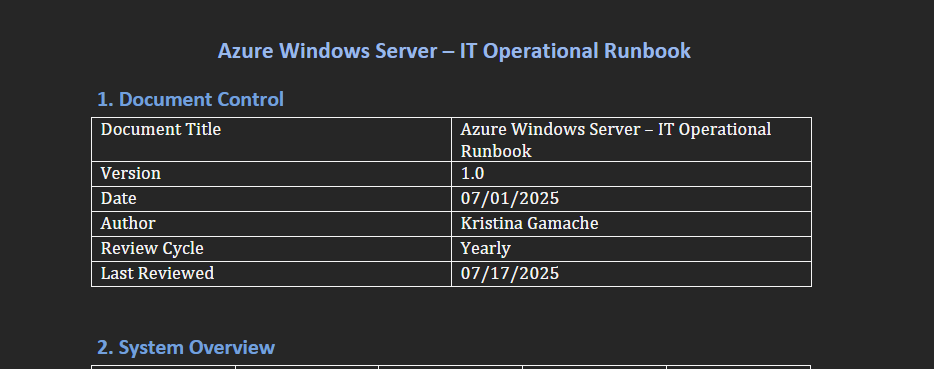Click the 'Yearly' review cycle value

tap(485, 249)
